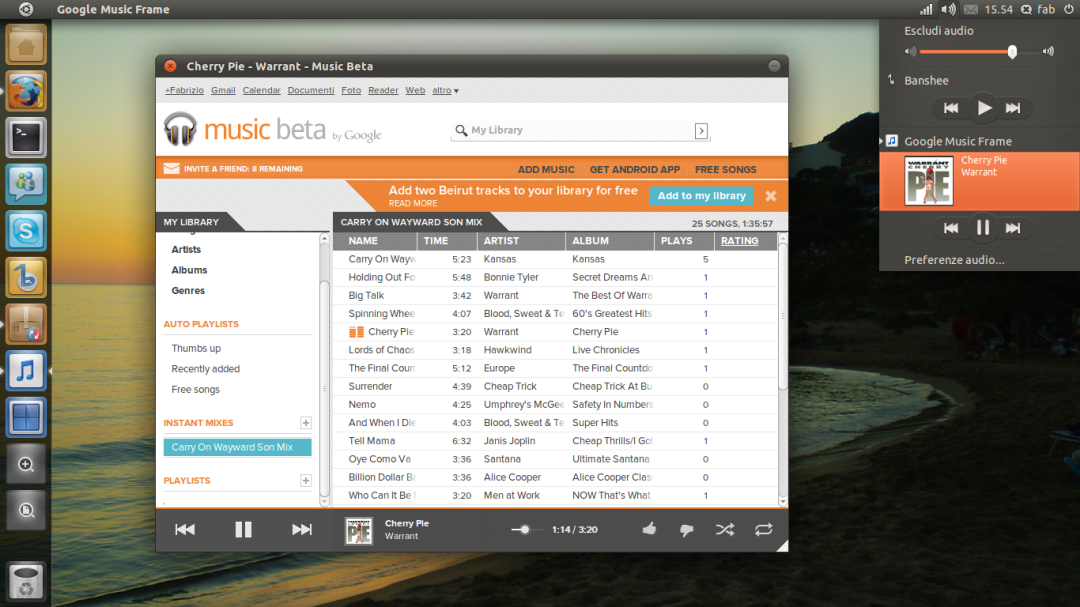Sort song list by PLAYS column
The height and width of the screenshot is (607, 1080).
676,241
